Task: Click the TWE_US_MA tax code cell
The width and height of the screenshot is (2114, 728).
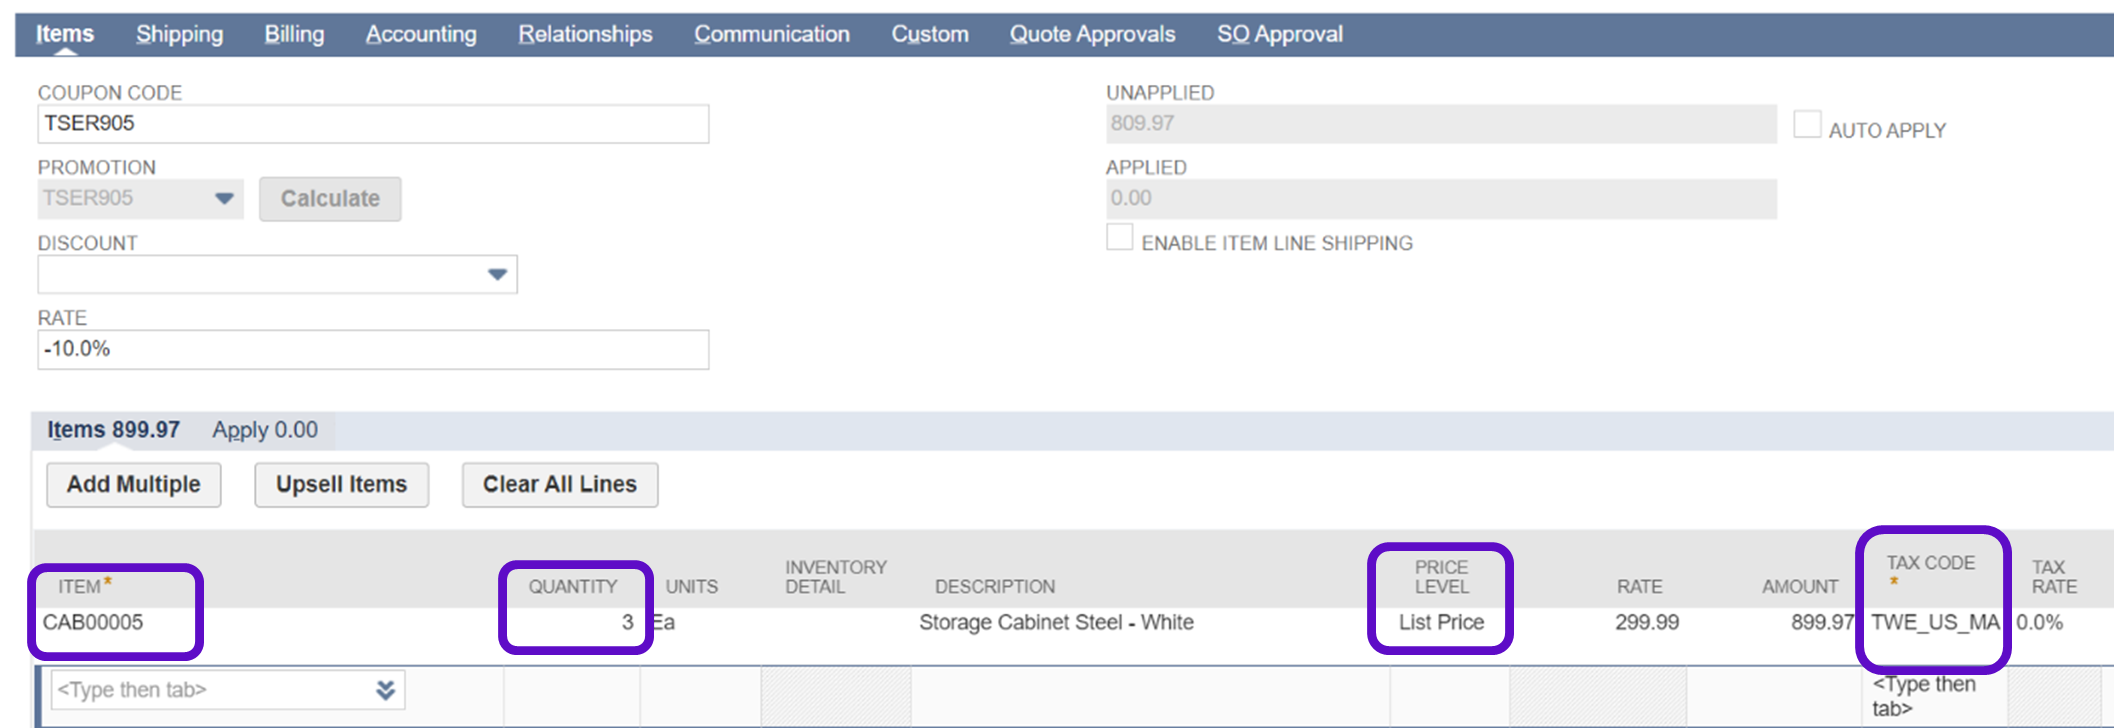Action: (1933, 623)
